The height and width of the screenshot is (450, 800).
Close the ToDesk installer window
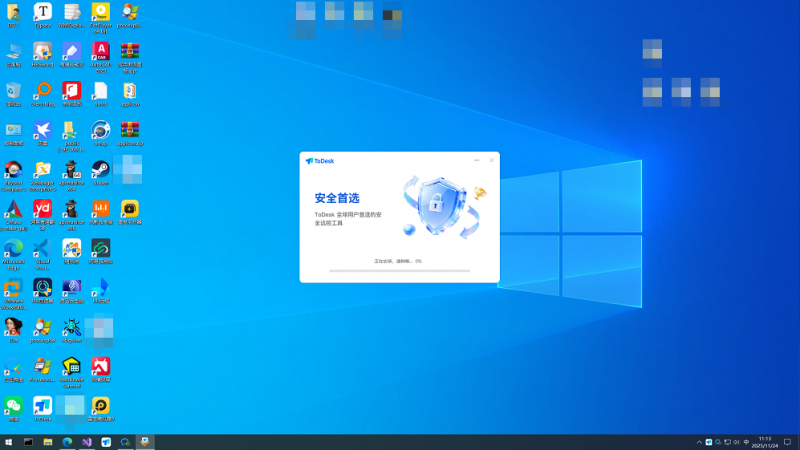point(491,160)
